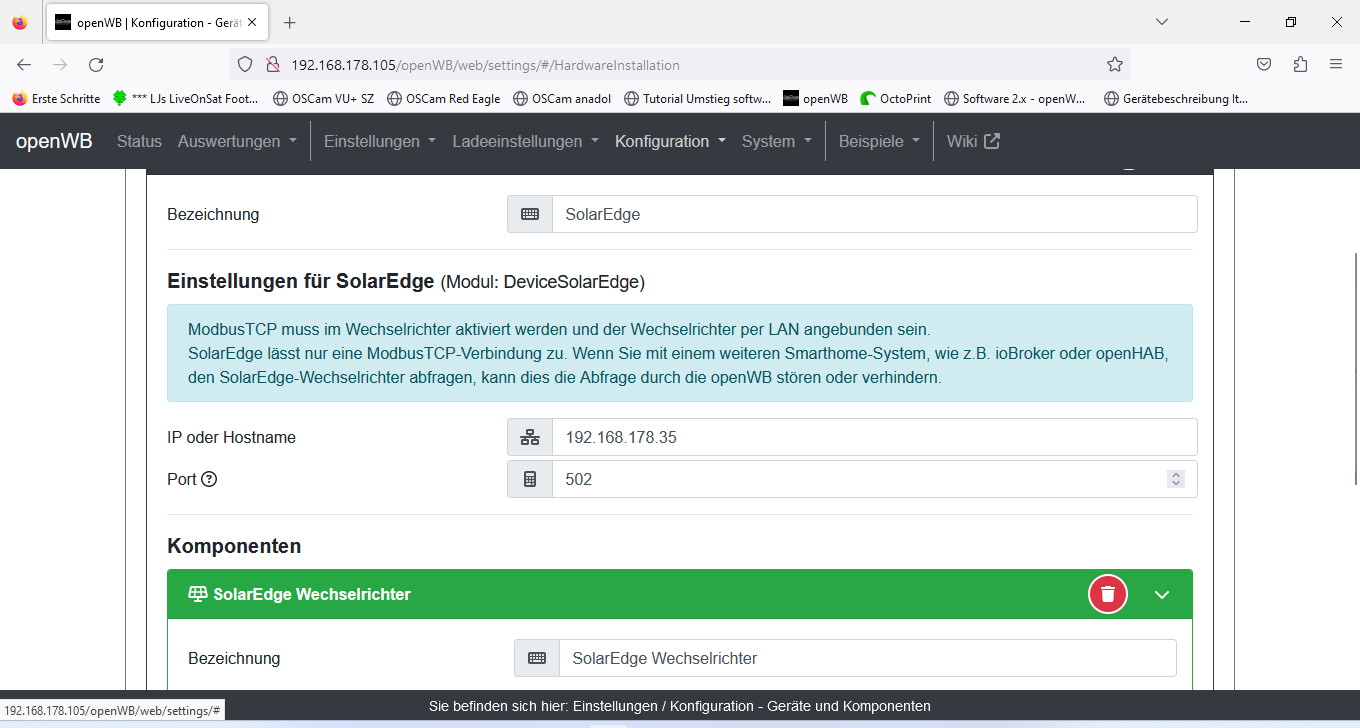
Task: Open the Gerätebeschreibung bookmark
Action: tap(1176, 99)
